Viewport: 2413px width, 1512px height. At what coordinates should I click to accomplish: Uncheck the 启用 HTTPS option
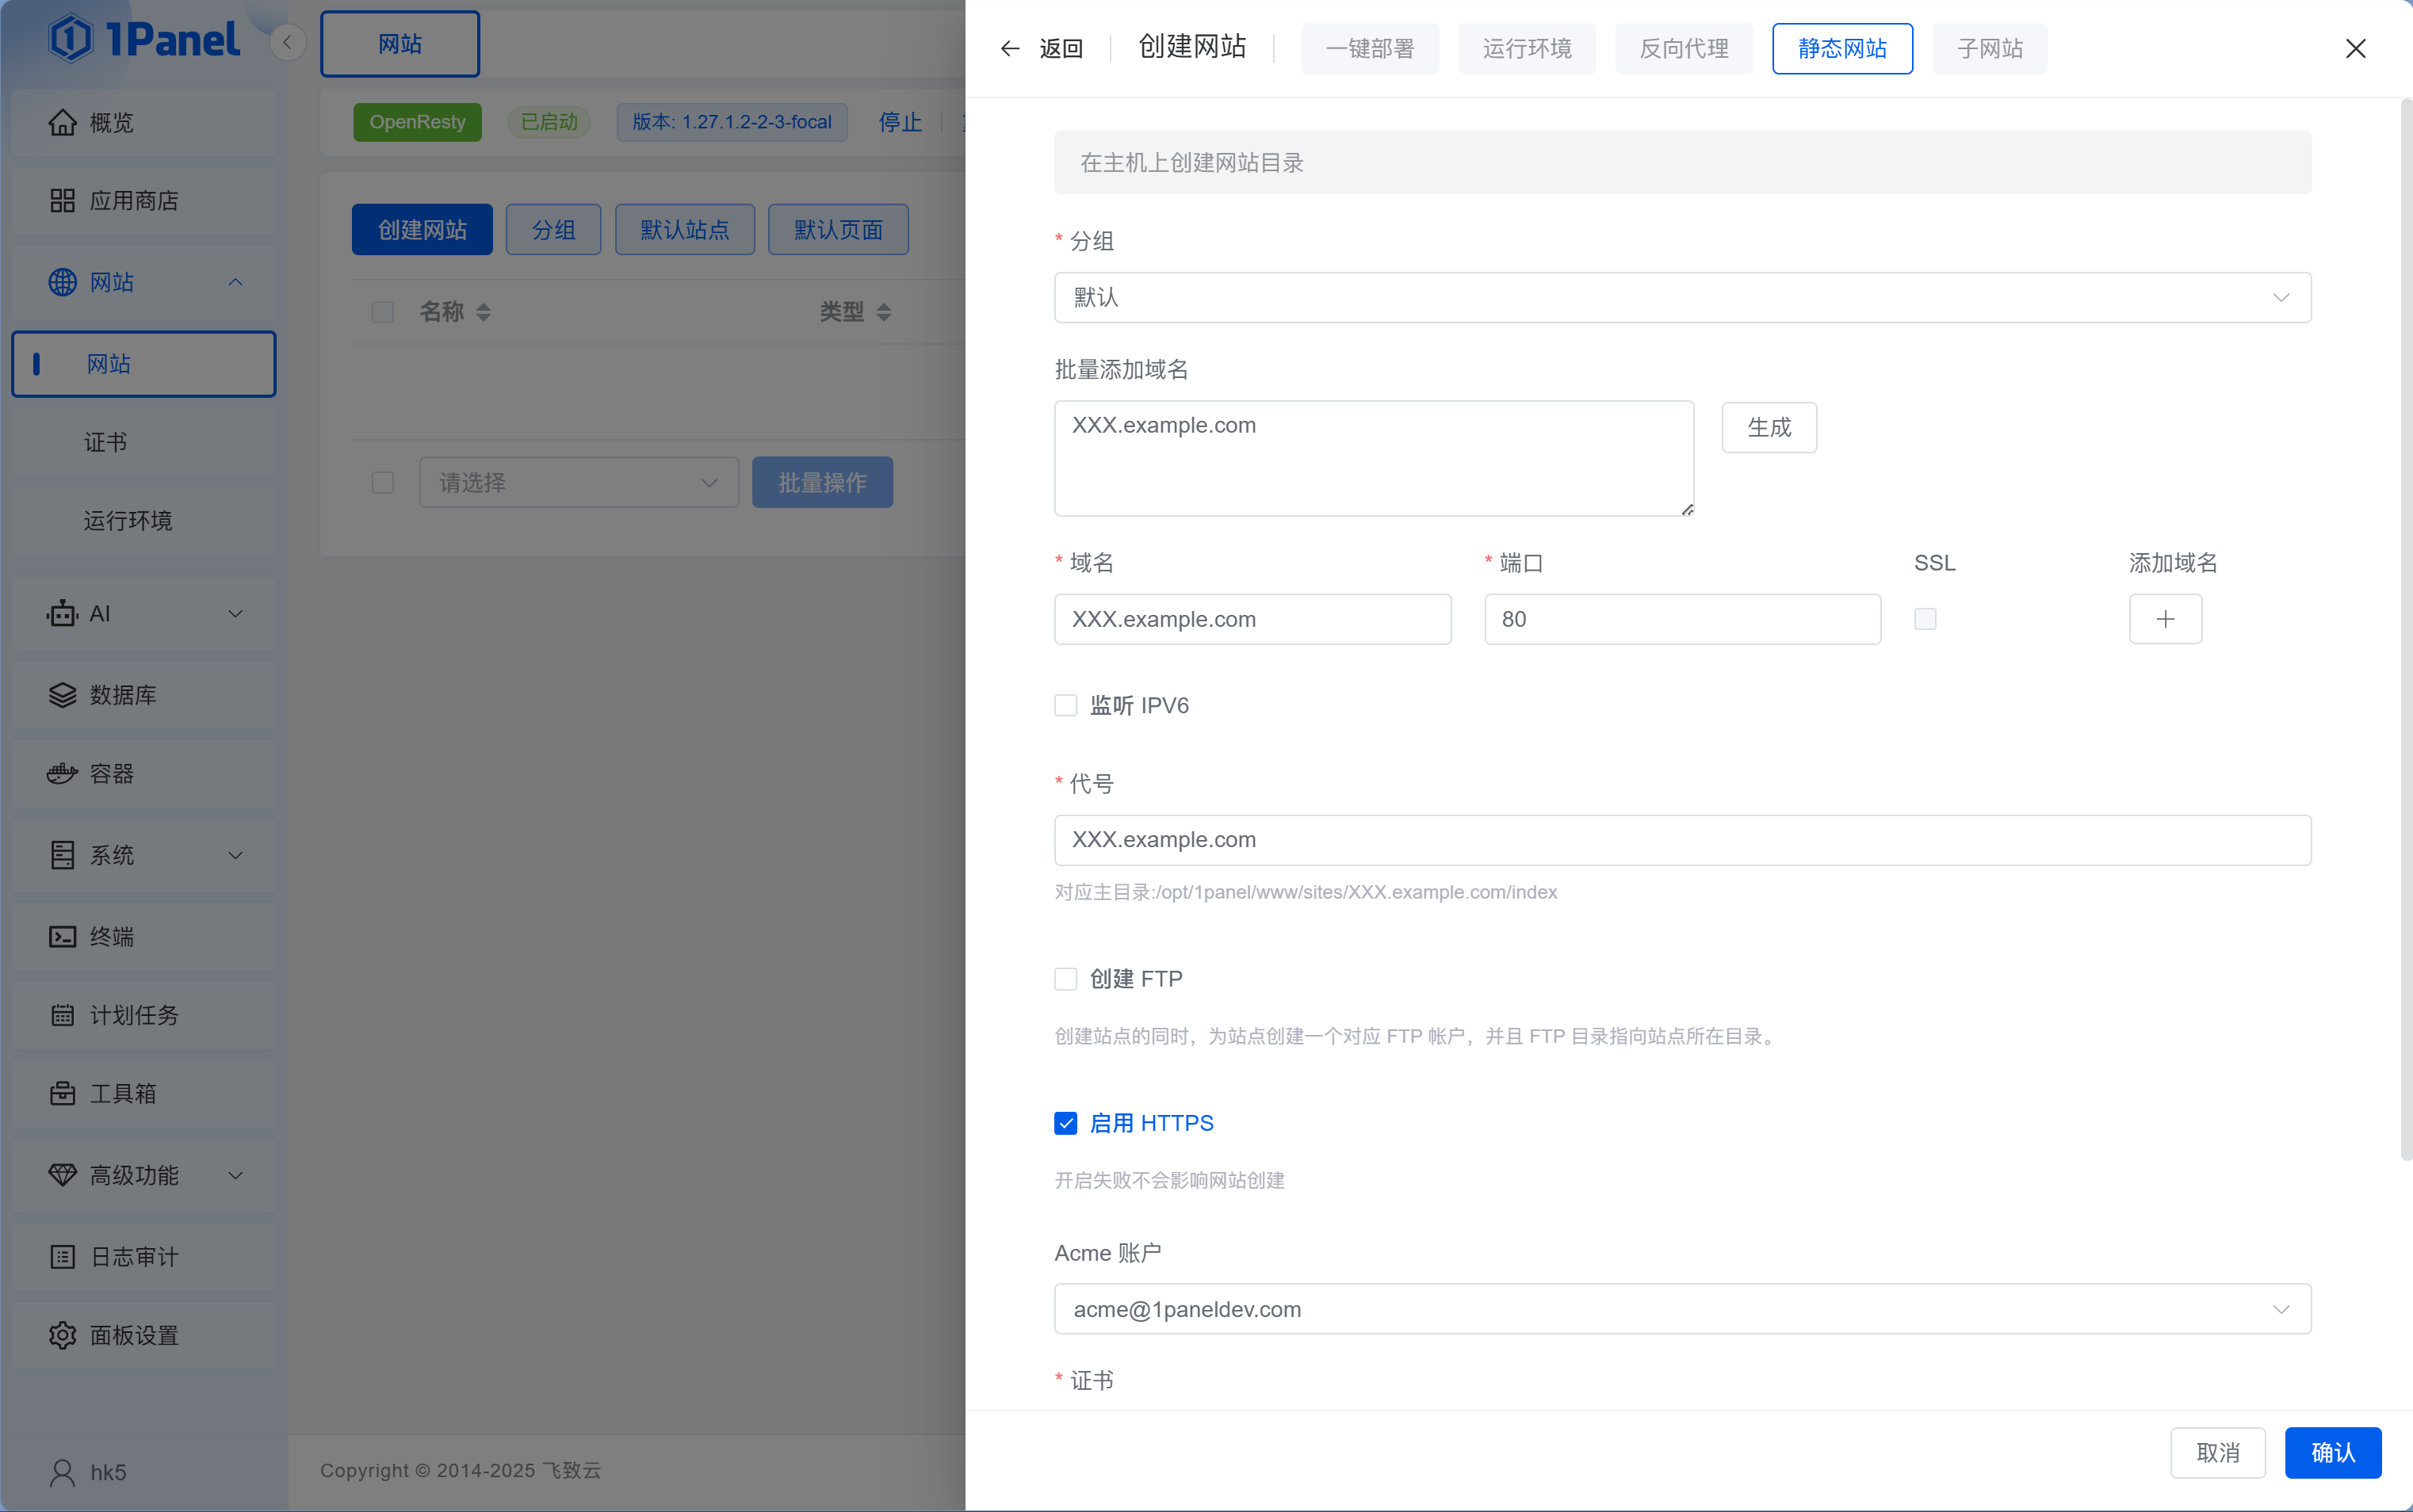point(1064,1123)
